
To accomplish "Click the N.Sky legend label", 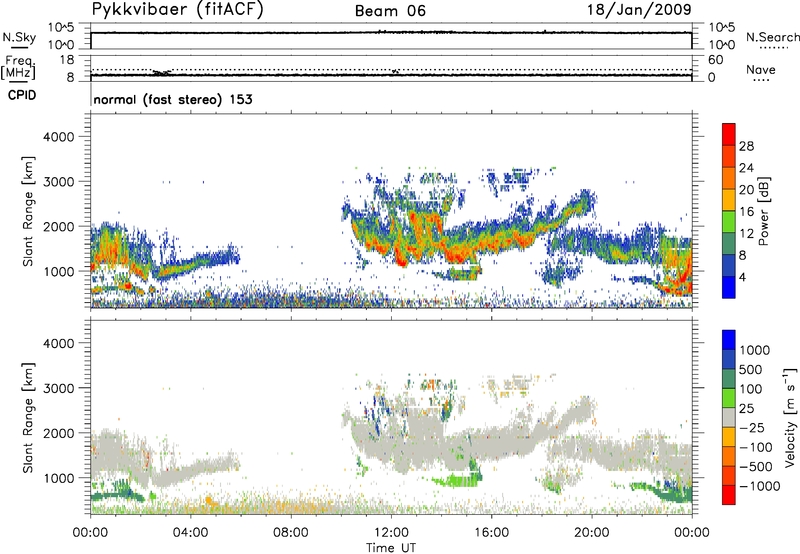I will [19, 37].
